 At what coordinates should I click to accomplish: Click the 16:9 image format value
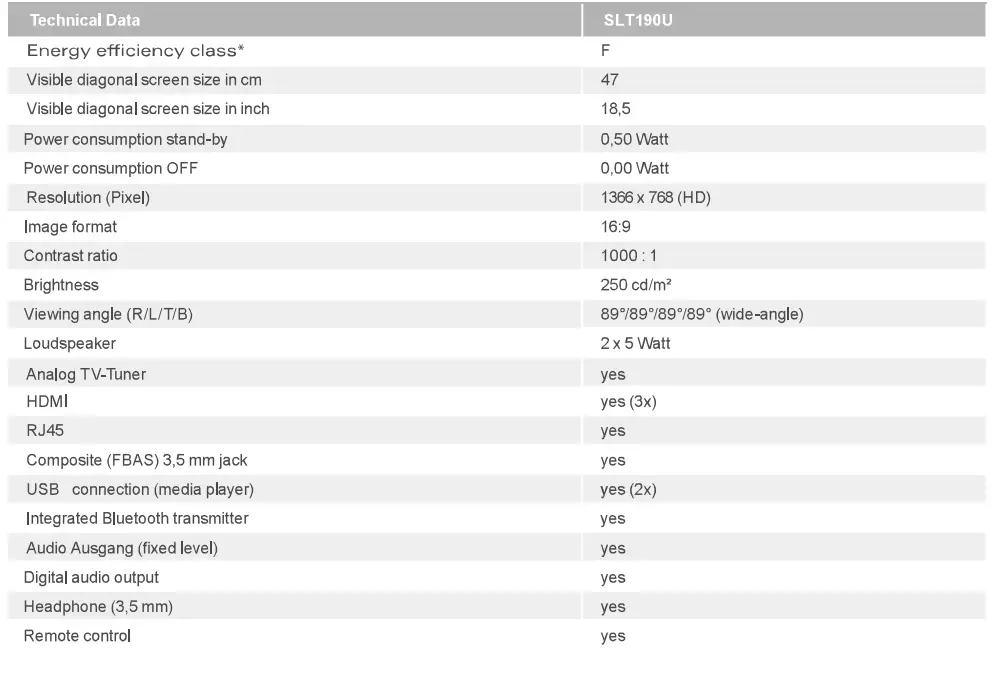tap(615, 227)
